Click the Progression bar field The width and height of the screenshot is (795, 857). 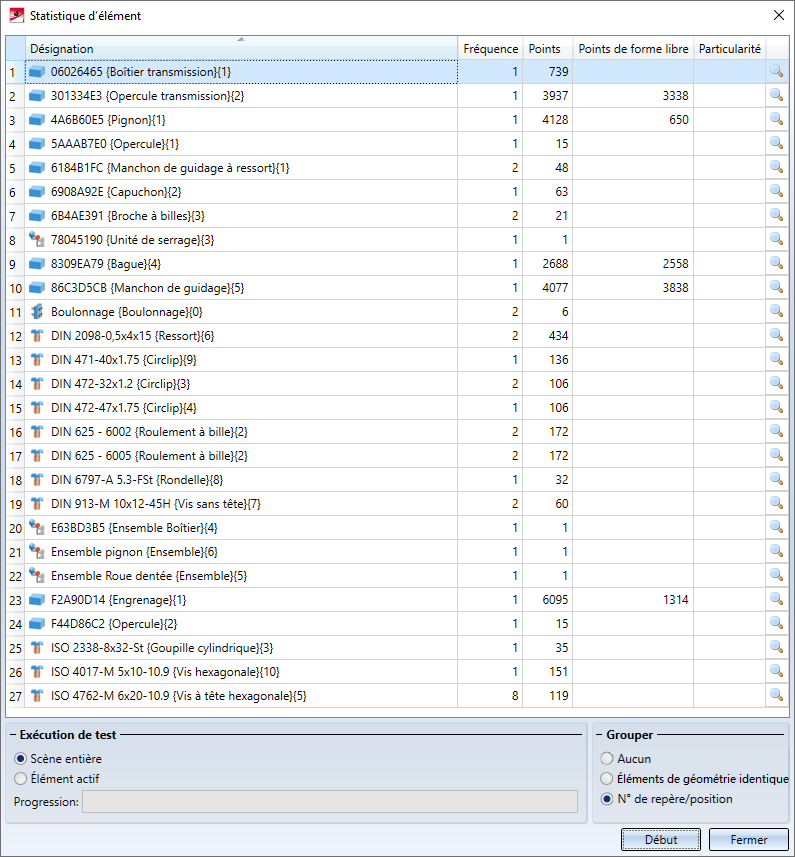(x=329, y=801)
